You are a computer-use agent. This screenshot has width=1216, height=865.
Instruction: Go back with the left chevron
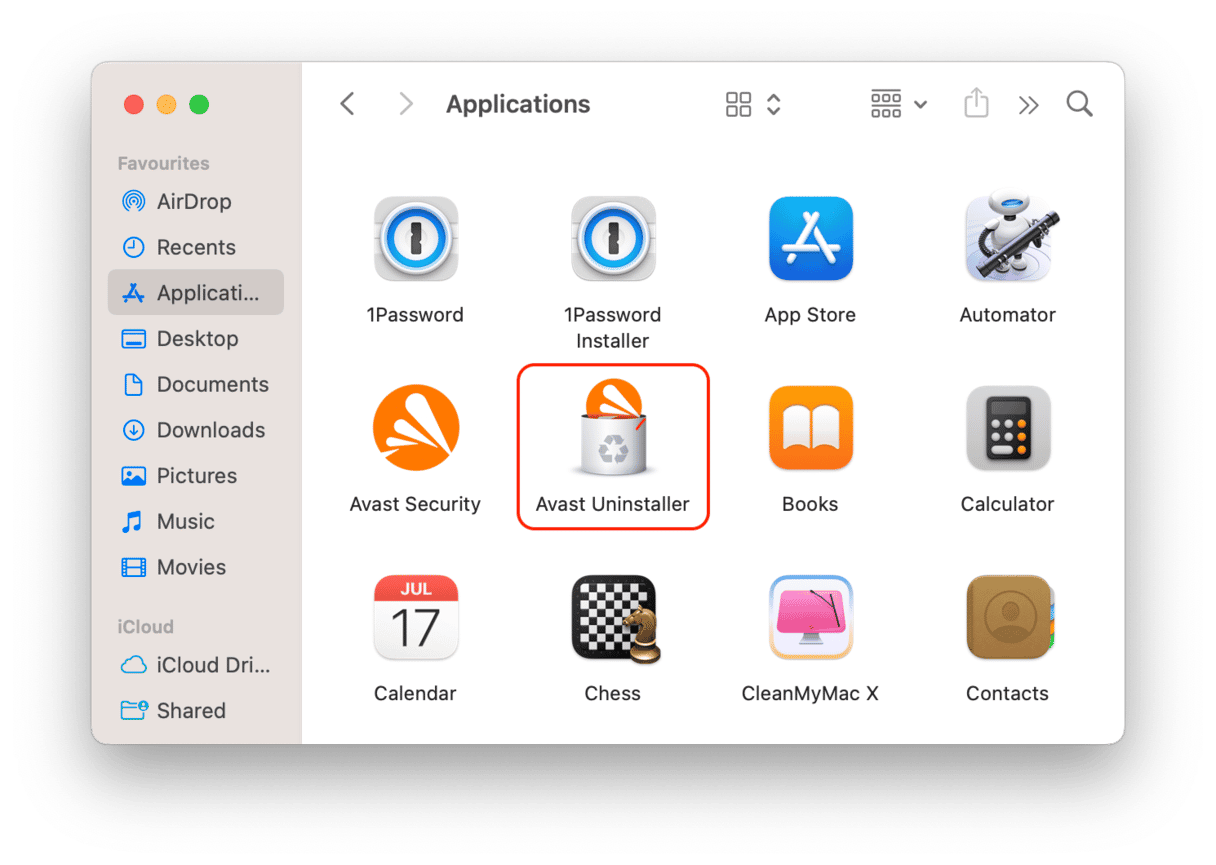347,104
